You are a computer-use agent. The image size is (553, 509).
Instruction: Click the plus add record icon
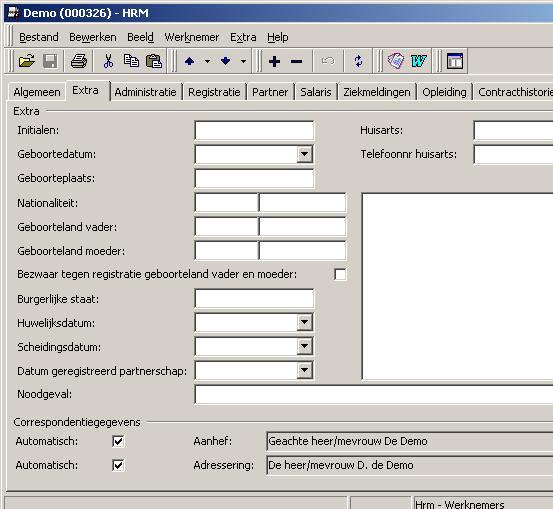point(274,61)
